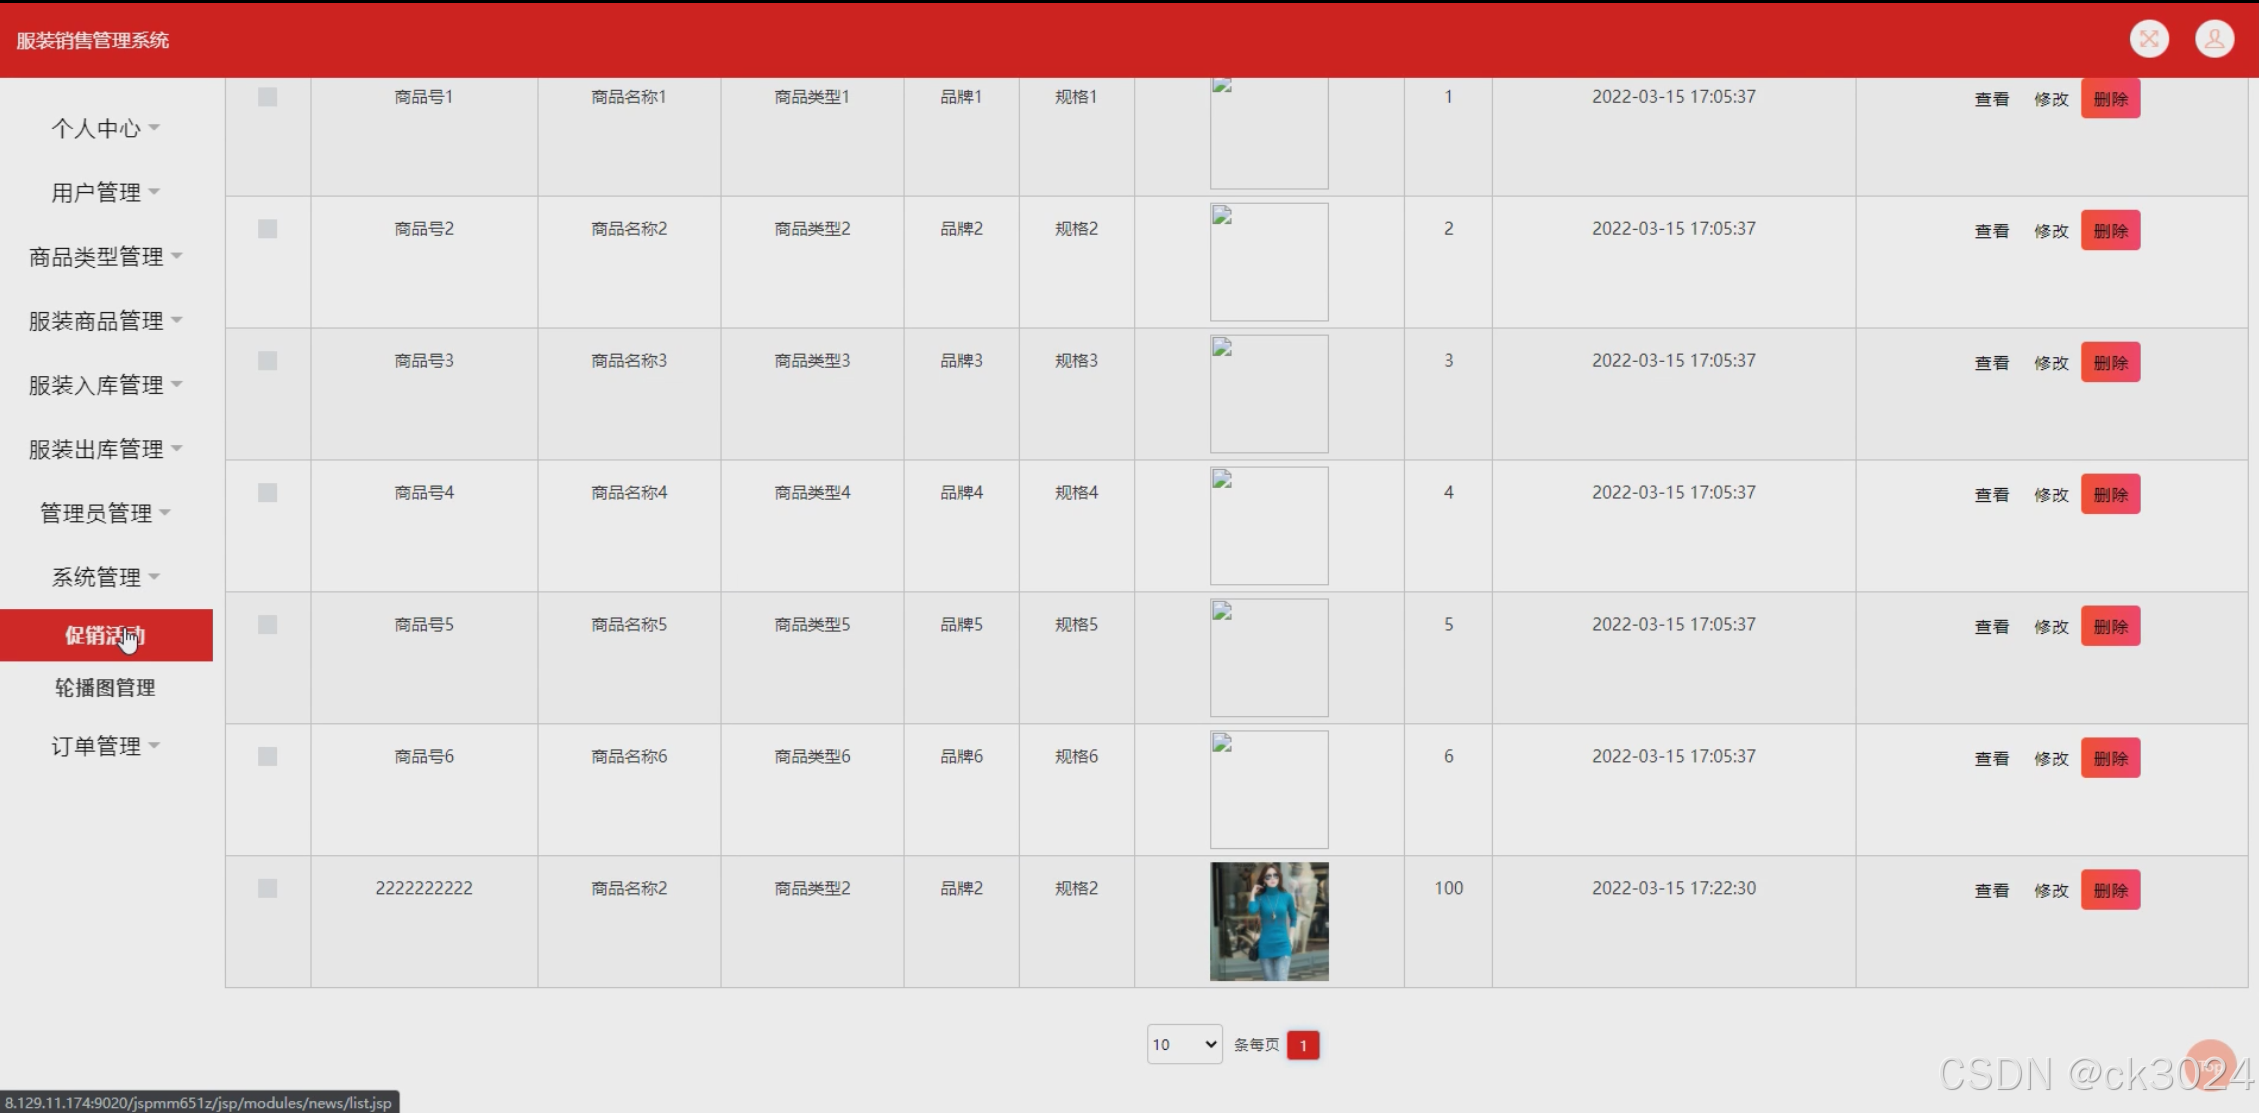Click 修改 for item 2222222222
Viewport: 2259px width, 1113px height.
(x=2050, y=891)
